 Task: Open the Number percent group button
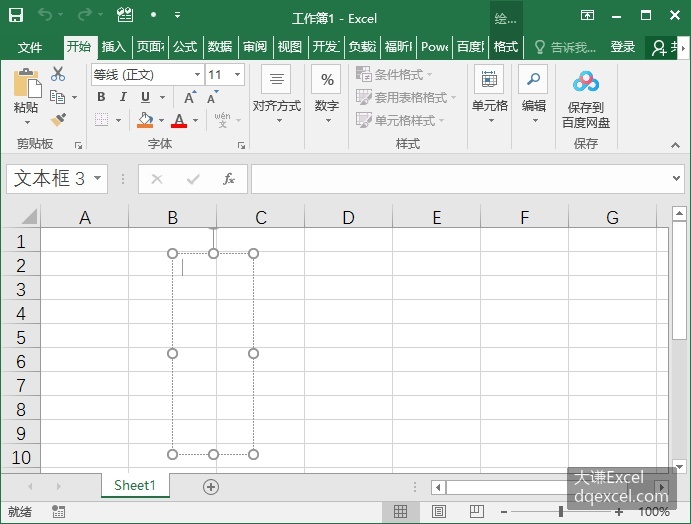(327, 94)
